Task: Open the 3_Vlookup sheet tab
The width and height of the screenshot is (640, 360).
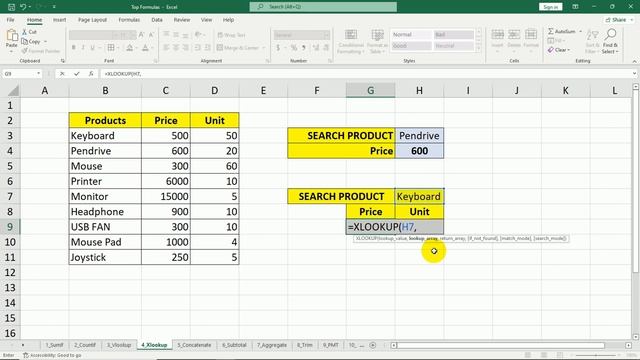Action: point(119,345)
